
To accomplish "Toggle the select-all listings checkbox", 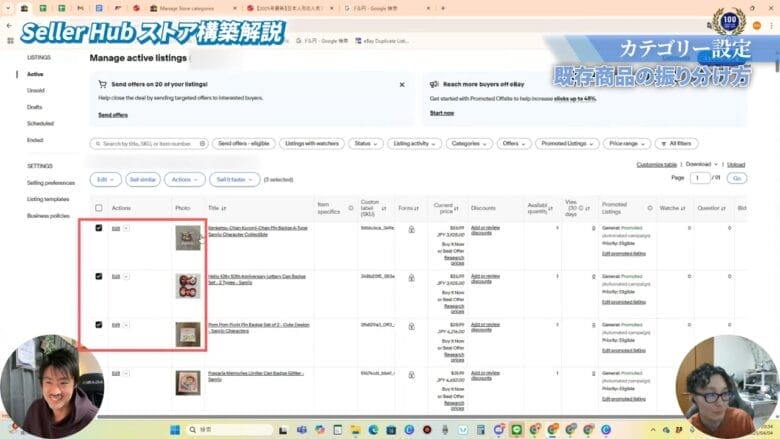I will (98, 208).
